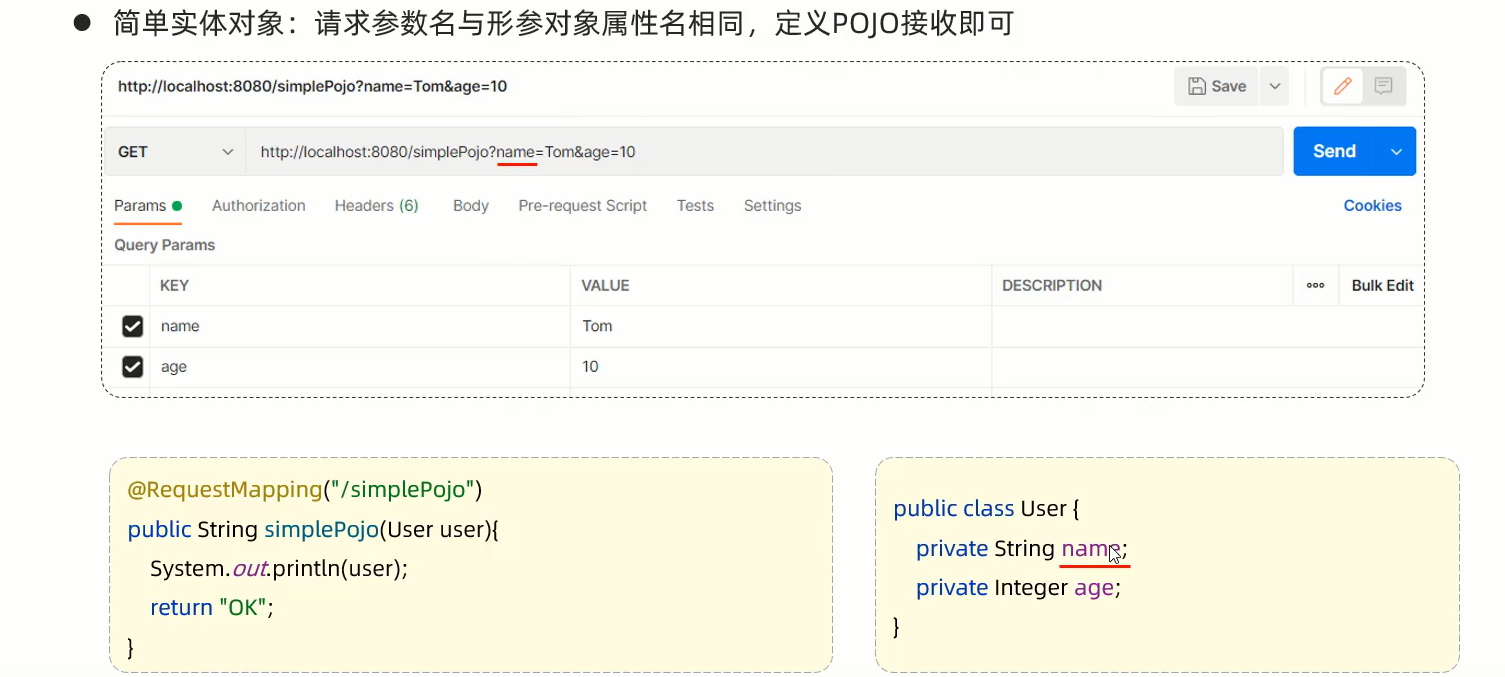
Task: Switch to the Pre-request Script tab
Action: coord(582,206)
